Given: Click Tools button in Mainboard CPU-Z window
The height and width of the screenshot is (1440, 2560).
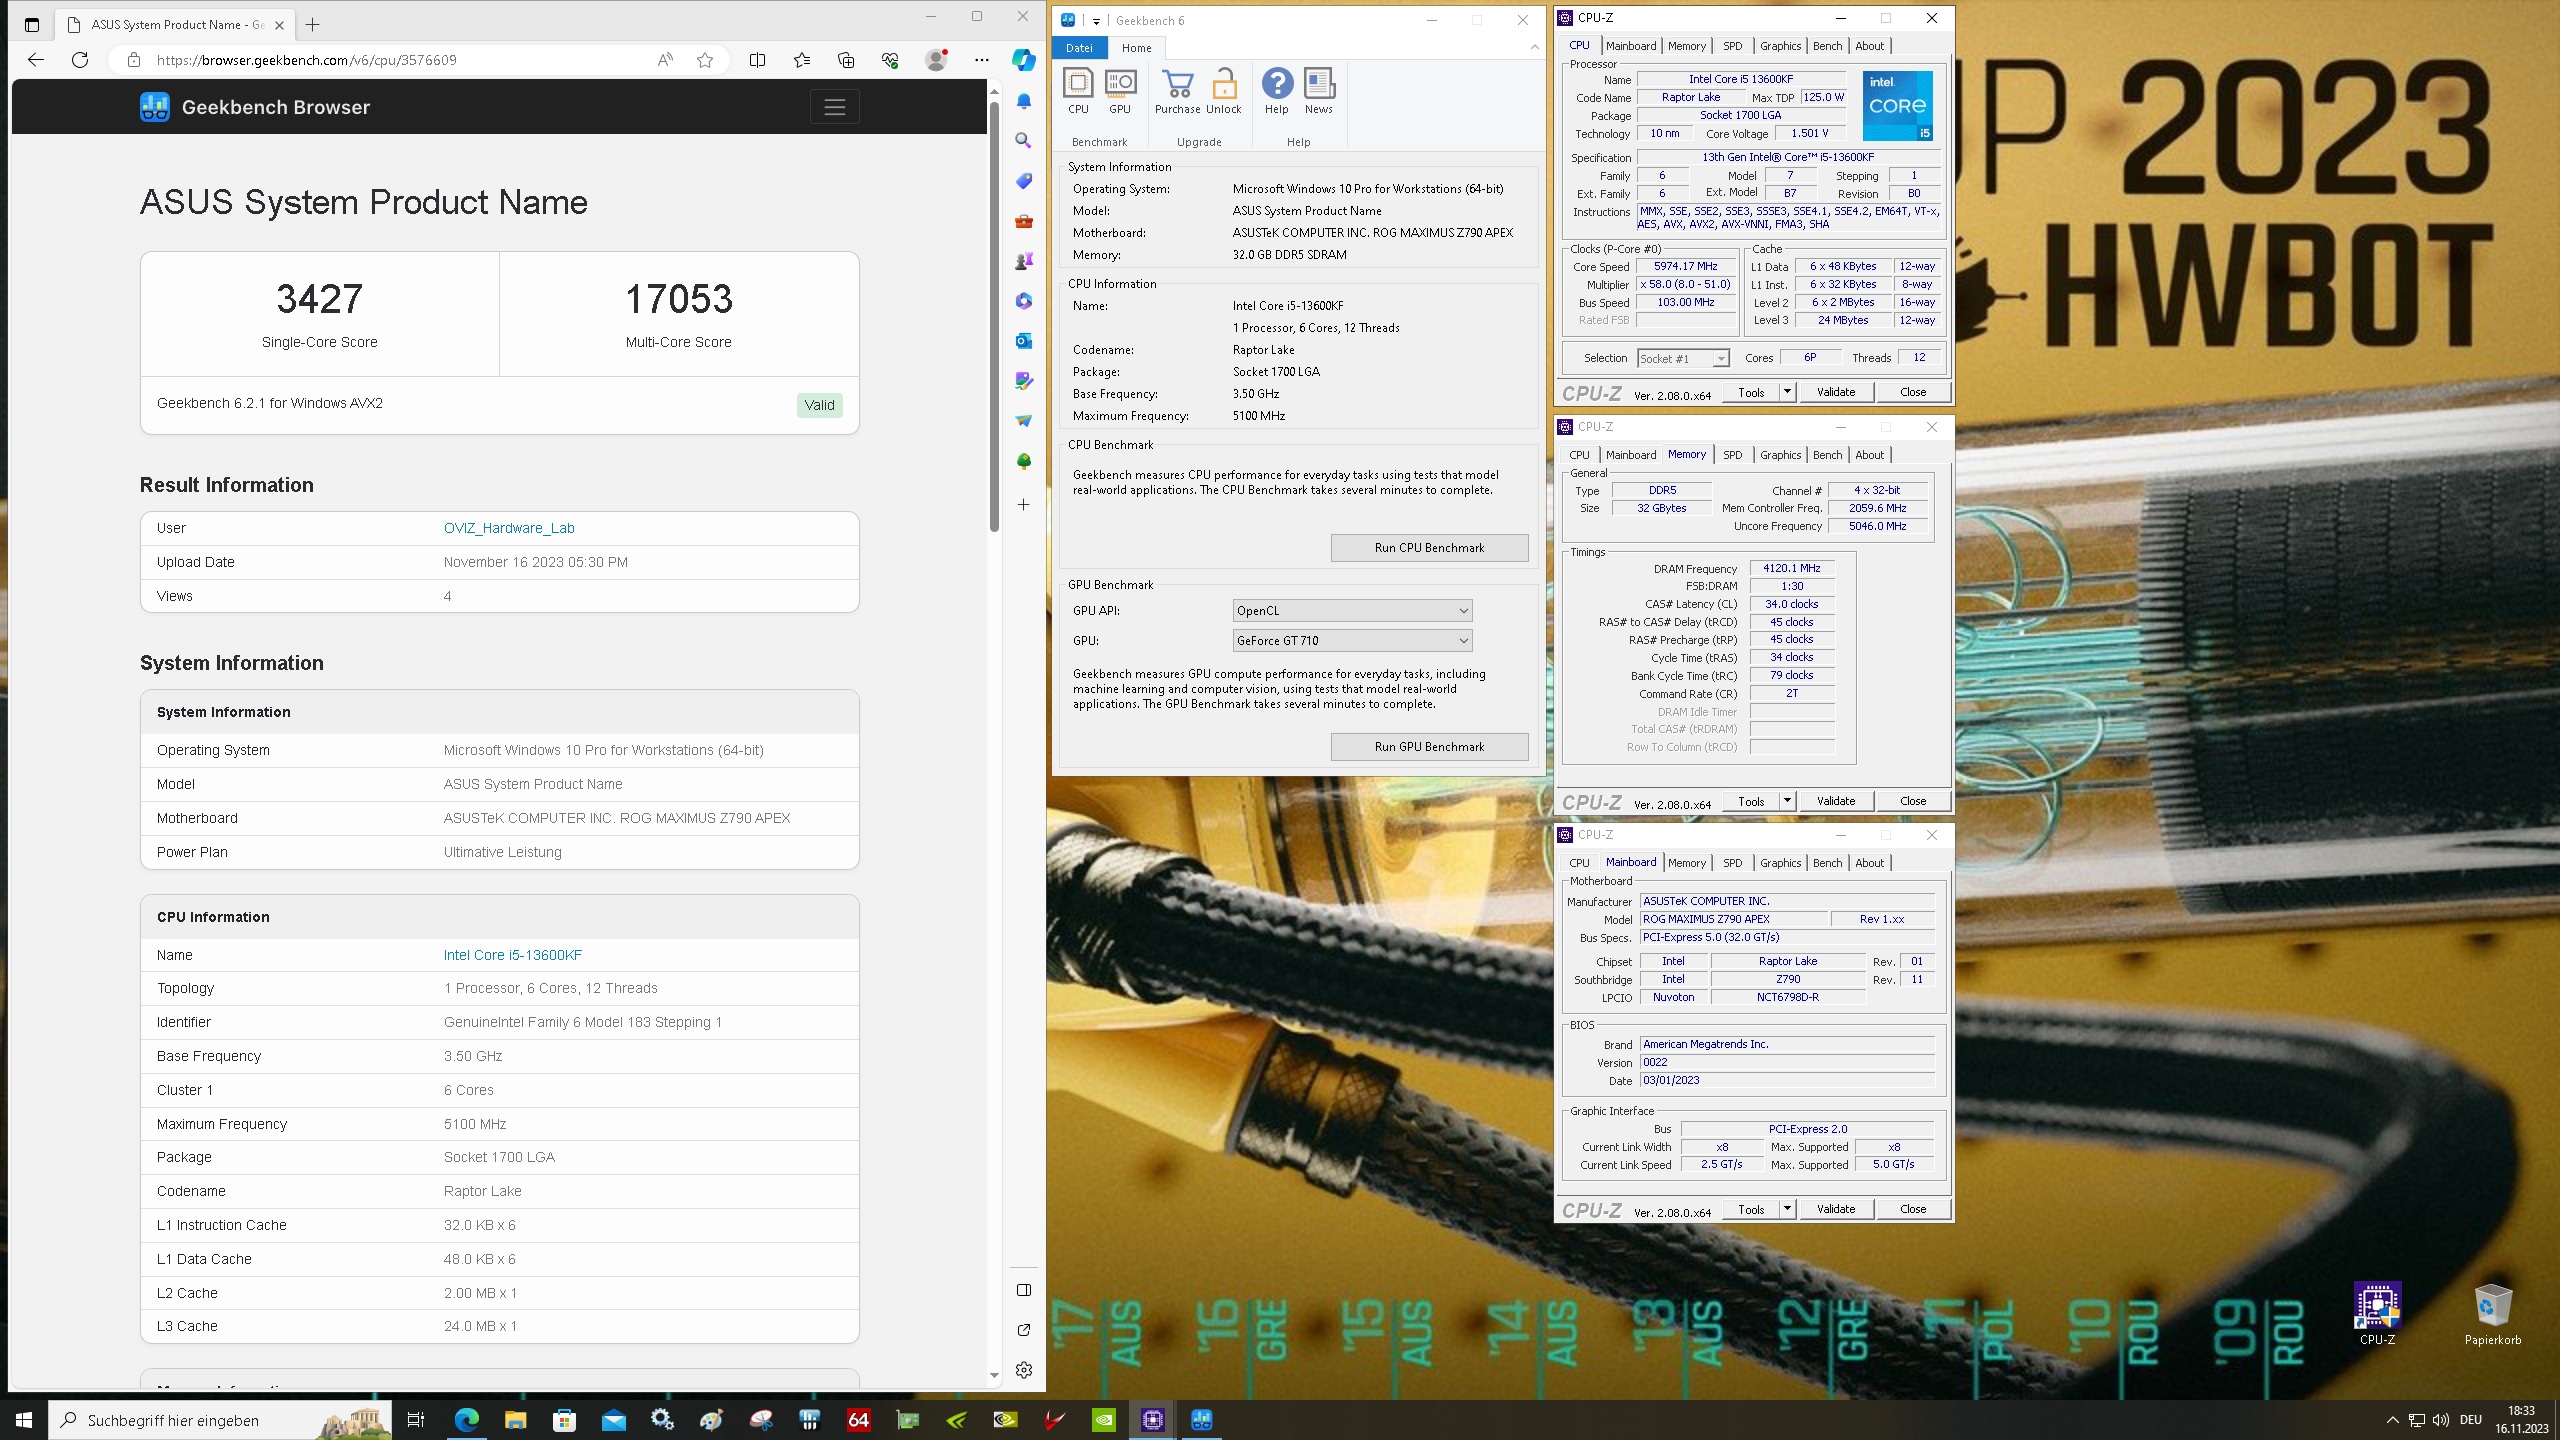Looking at the screenshot, I should [x=1751, y=1209].
